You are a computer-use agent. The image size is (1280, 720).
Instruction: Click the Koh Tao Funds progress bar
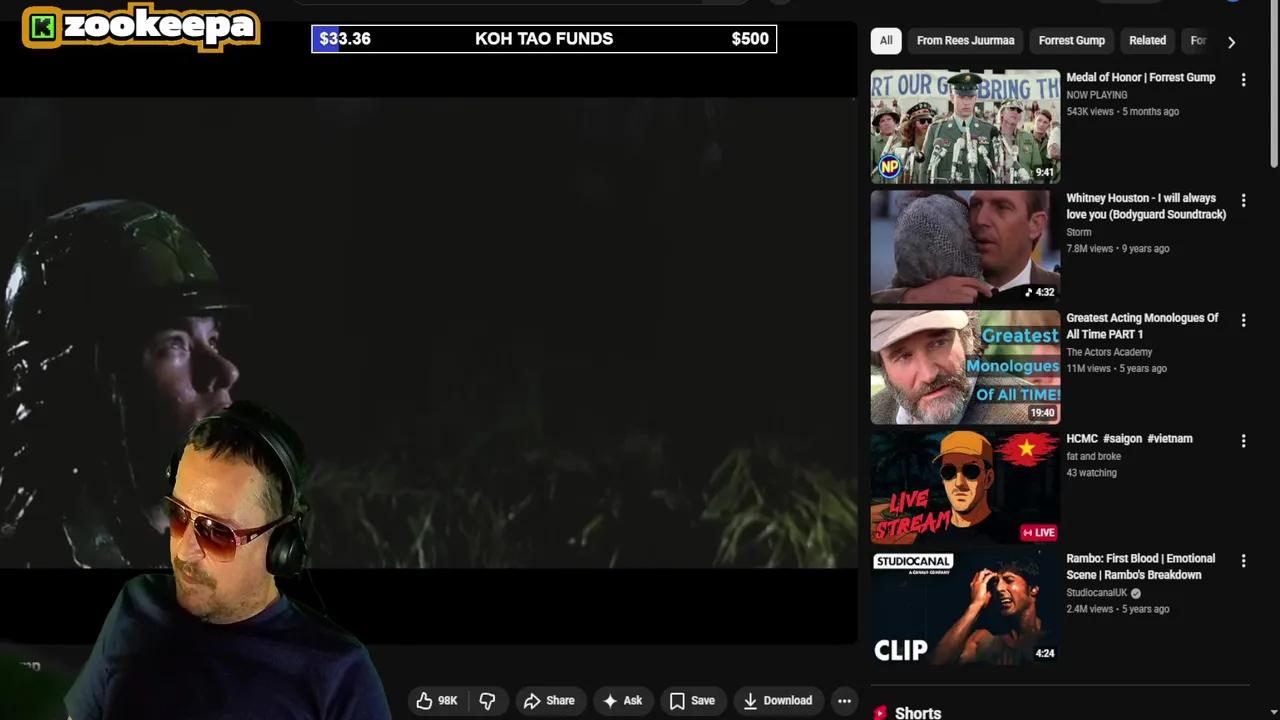544,39
